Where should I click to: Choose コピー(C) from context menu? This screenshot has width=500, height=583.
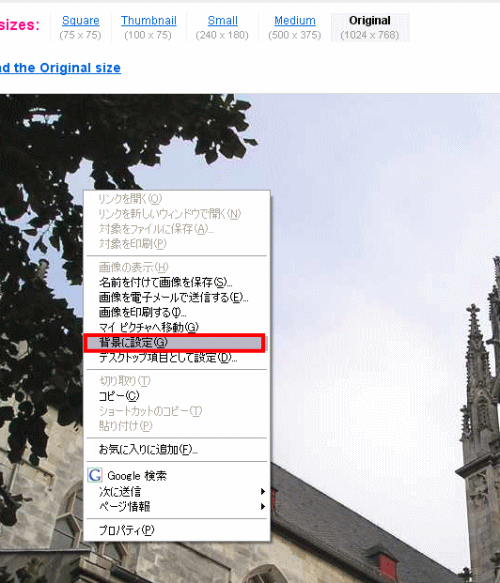click(177, 396)
